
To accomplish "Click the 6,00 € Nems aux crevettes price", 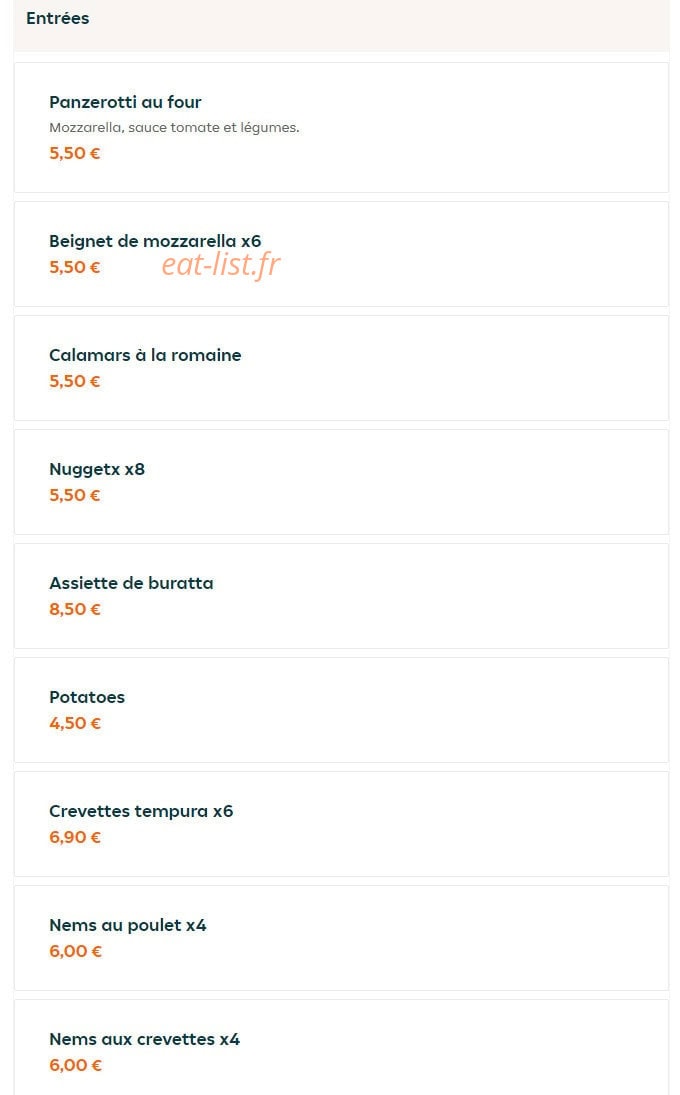I will point(75,1065).
